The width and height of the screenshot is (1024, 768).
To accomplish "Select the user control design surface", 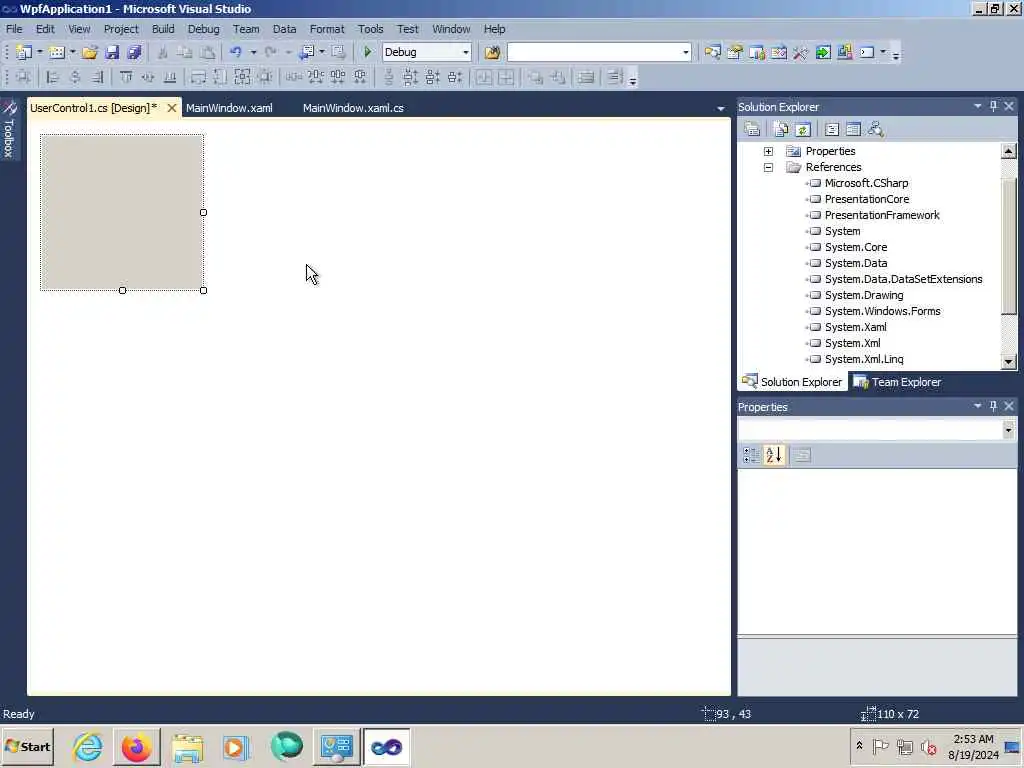I will (x=122, y=212).
